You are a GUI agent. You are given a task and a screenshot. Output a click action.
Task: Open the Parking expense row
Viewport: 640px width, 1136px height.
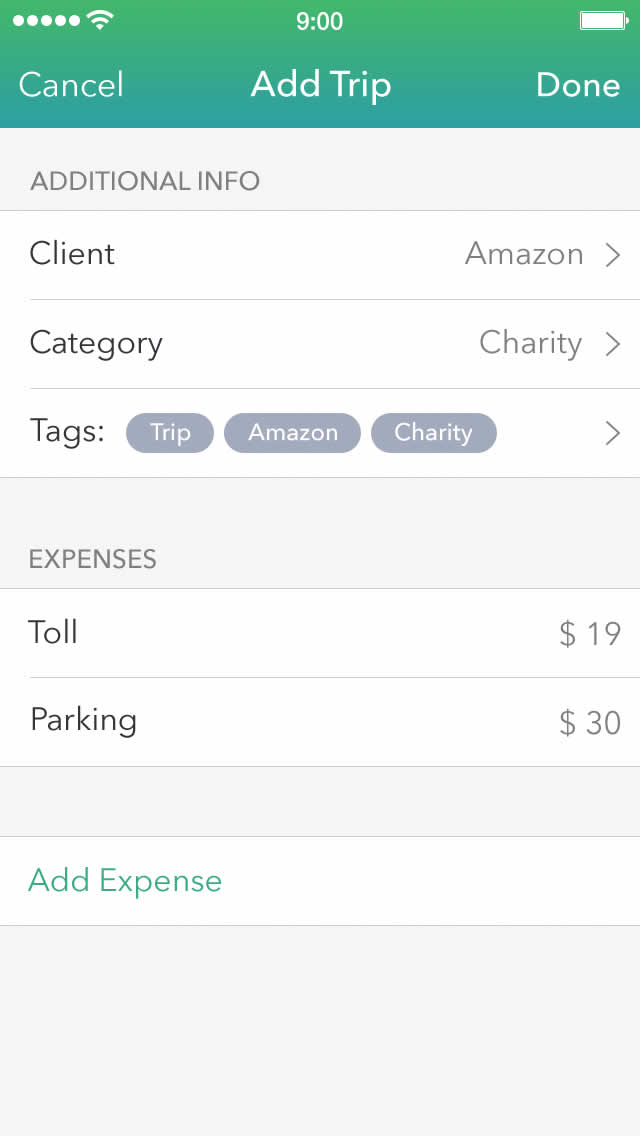pos(83,721)
